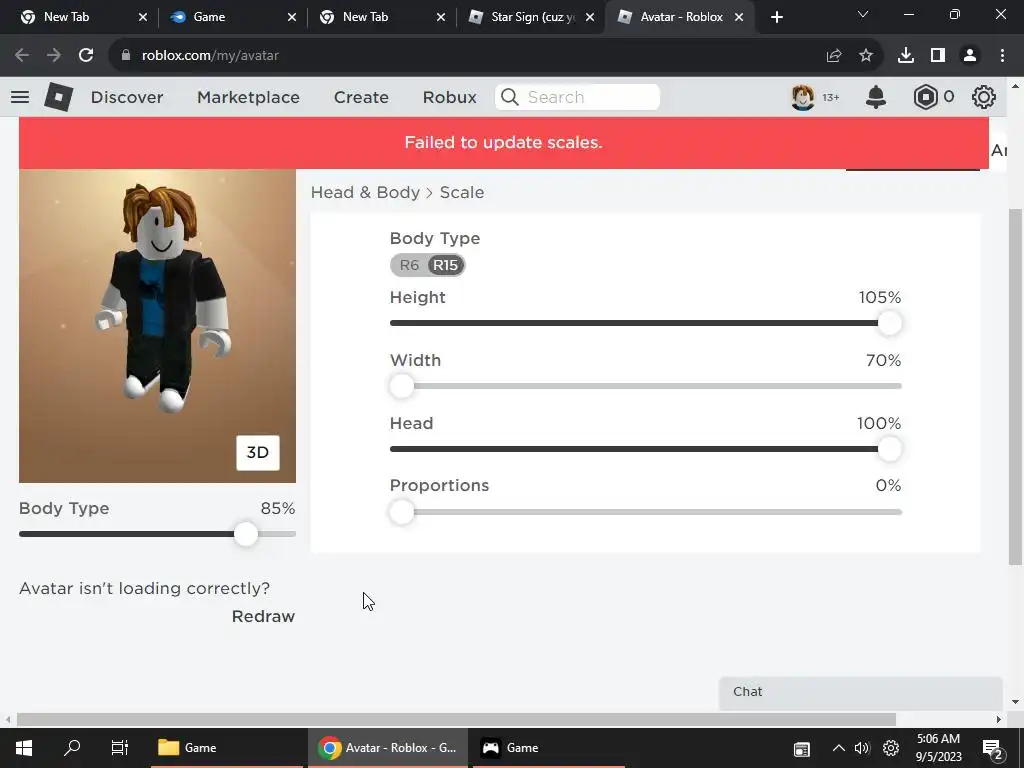This screenshot has width=1024, height=768.
Task: Click the left Body Type slider handle
Action: pos(246,534)
